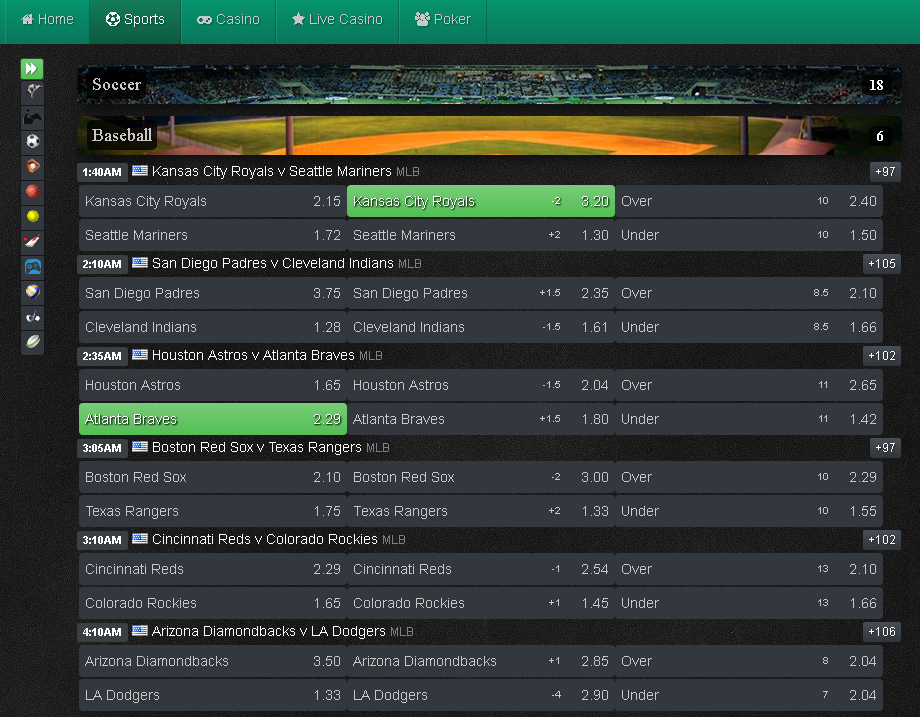Image resolution: width=920 pixels, height=717 pixels.
Task: Expand +97 markets for Red Sox v Rangers
Action: 885,448
